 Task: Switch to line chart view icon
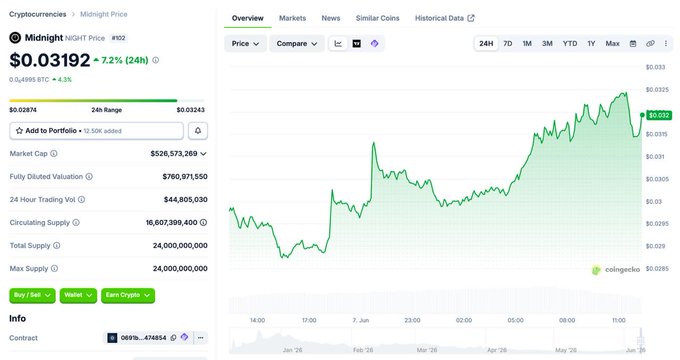pyautogui.click(x=338, y=43)
